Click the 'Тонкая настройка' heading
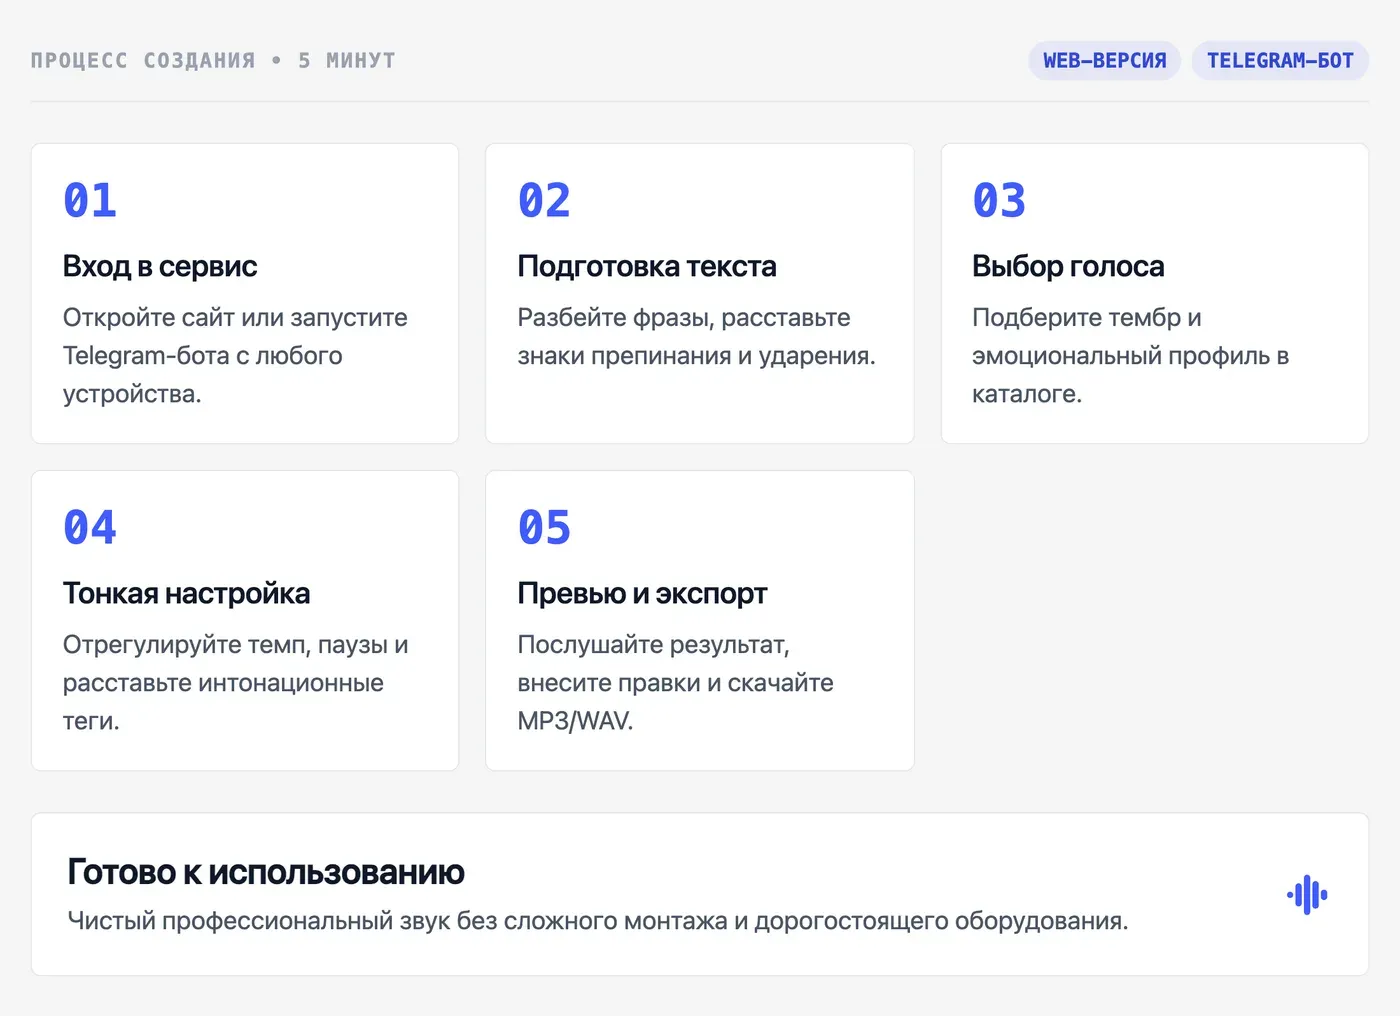This screenshot has width=1400, height=1016. 186,593
